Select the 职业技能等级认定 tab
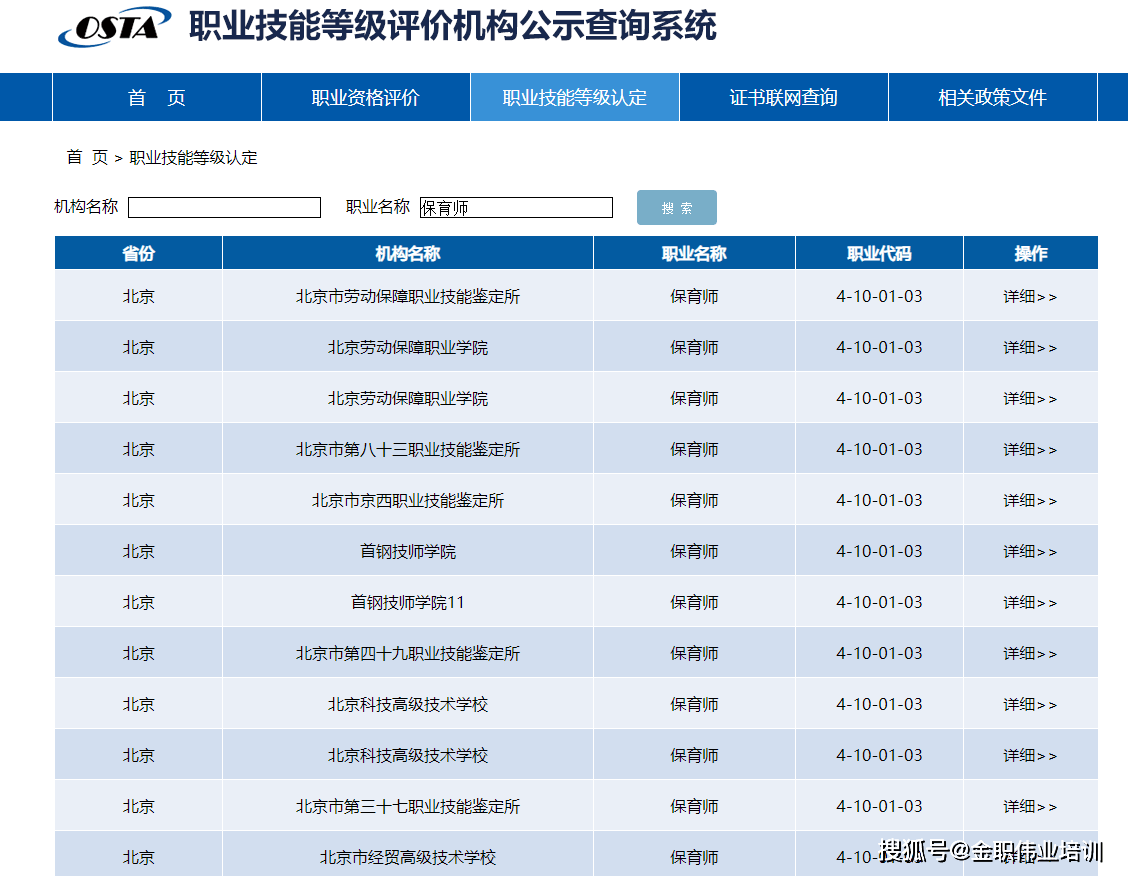Screen dimensions: 1128x876 coord(575,97)
